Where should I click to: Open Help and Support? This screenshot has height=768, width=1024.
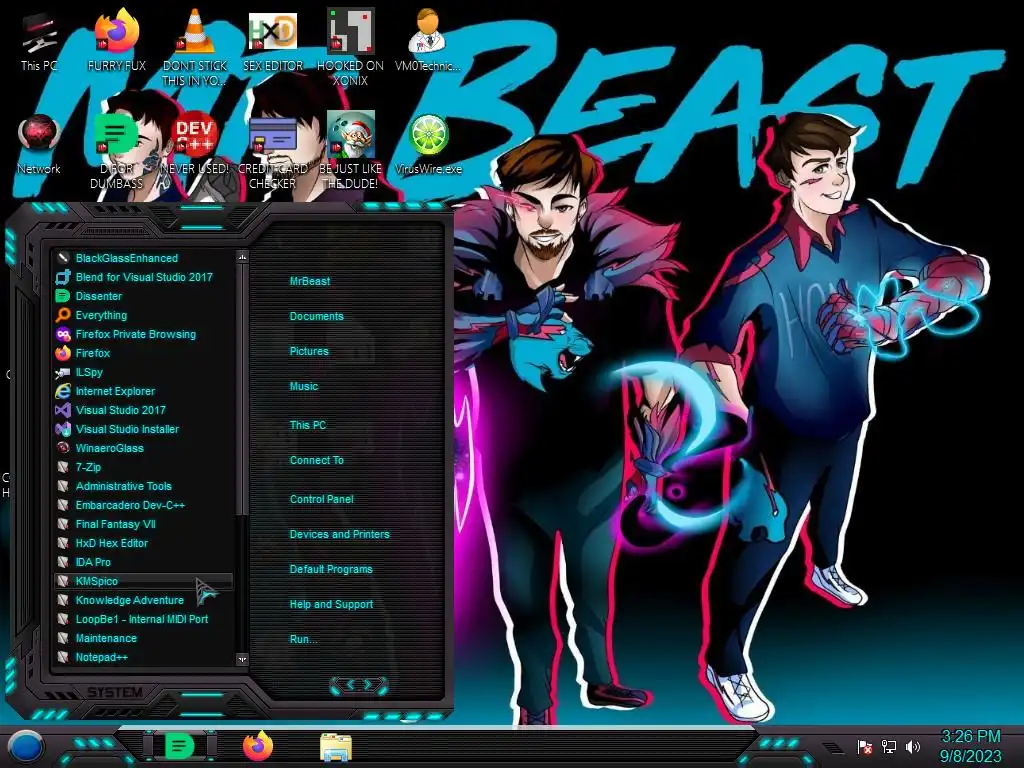332,605
